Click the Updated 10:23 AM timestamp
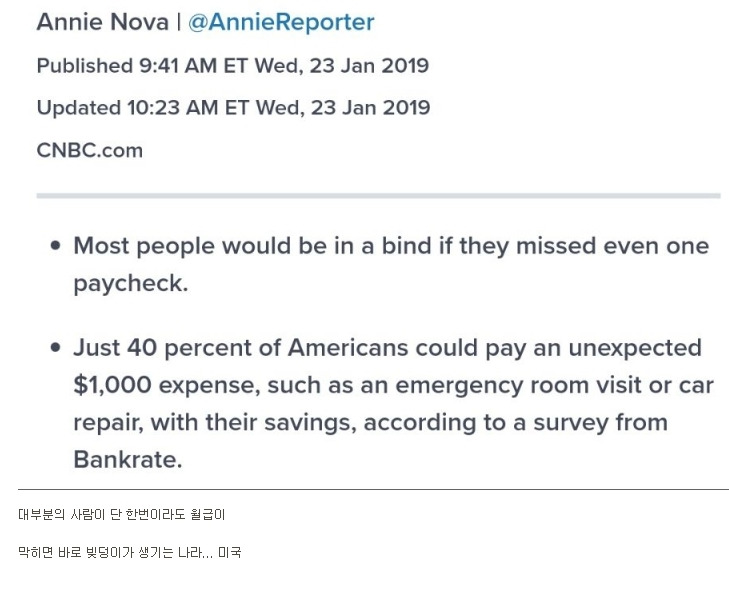Viewport: 729px width, 606px height. pyautogui.click(x=233, y=108)
